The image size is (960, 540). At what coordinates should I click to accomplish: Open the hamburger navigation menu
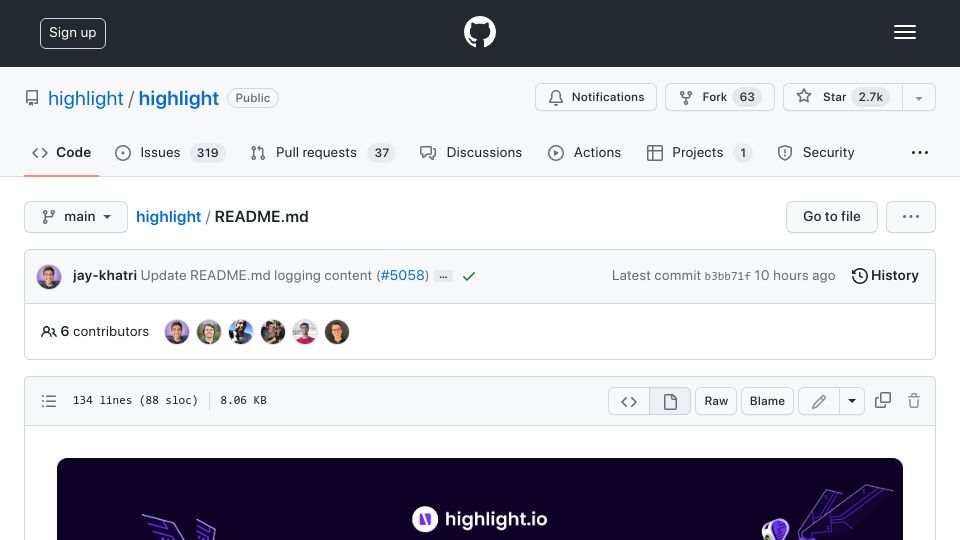[904, 32]
